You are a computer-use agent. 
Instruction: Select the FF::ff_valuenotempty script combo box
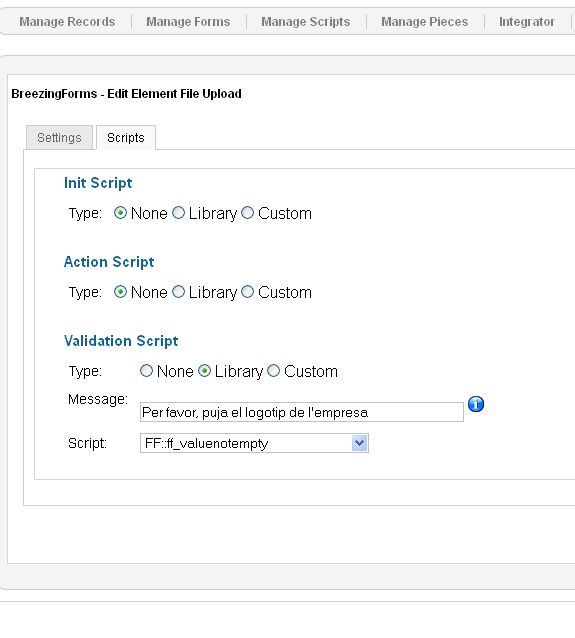click(254, 443)
